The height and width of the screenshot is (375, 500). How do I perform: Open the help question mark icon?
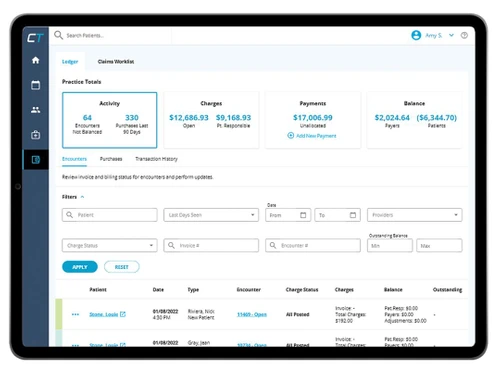click(x=464, y=35)
